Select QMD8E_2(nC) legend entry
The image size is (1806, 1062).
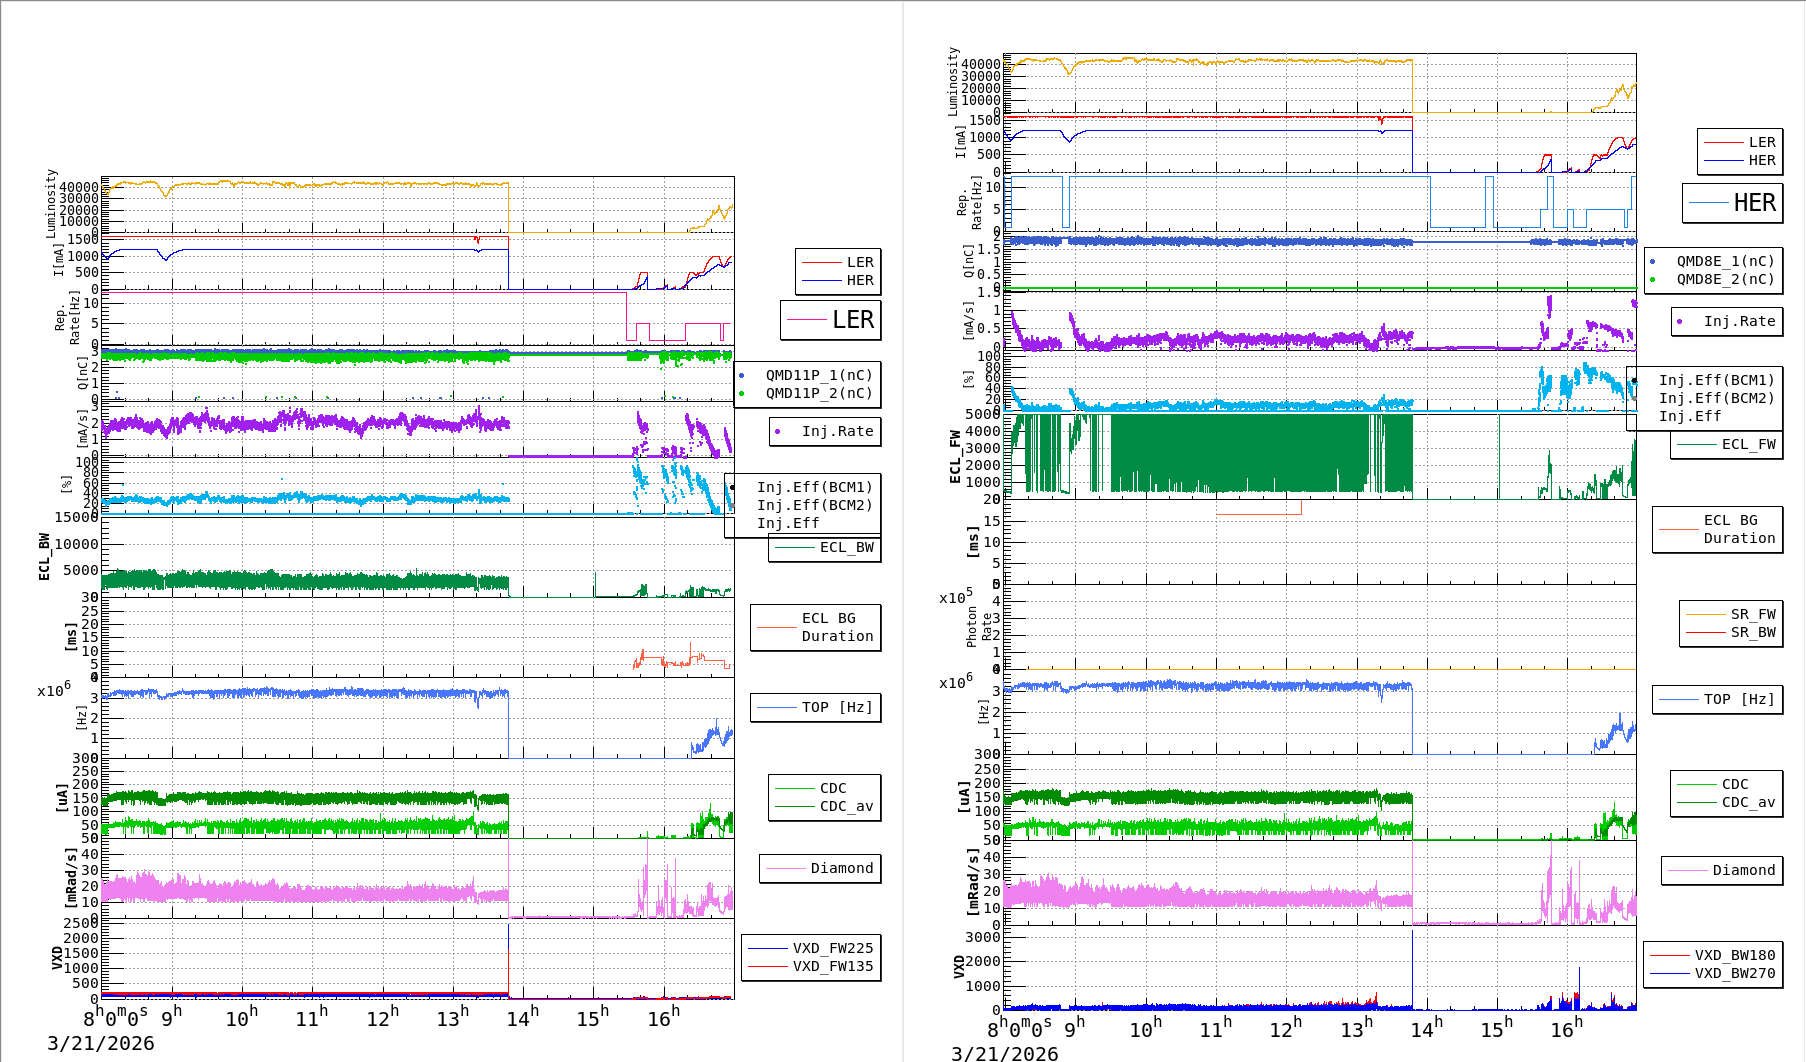[x=1724, y=279]
